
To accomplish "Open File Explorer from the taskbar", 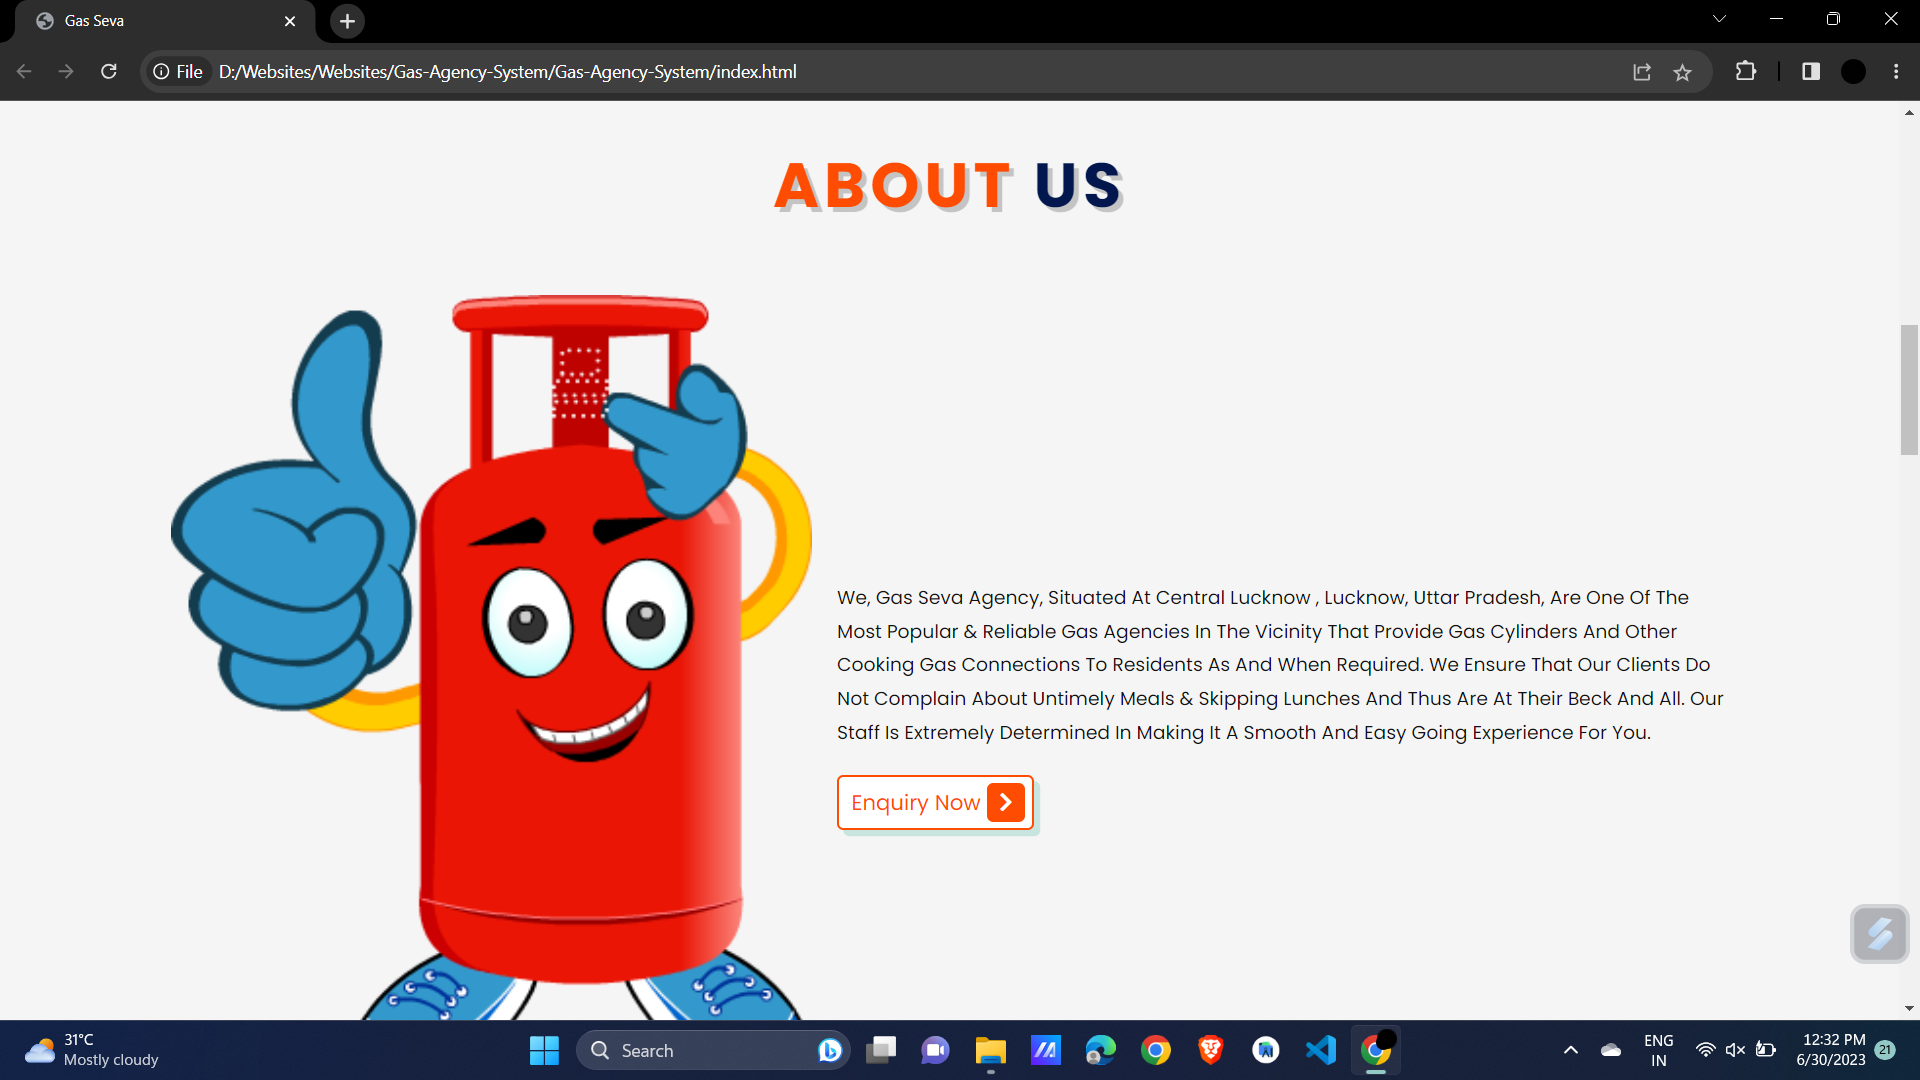I will [x=990, y=1050].
